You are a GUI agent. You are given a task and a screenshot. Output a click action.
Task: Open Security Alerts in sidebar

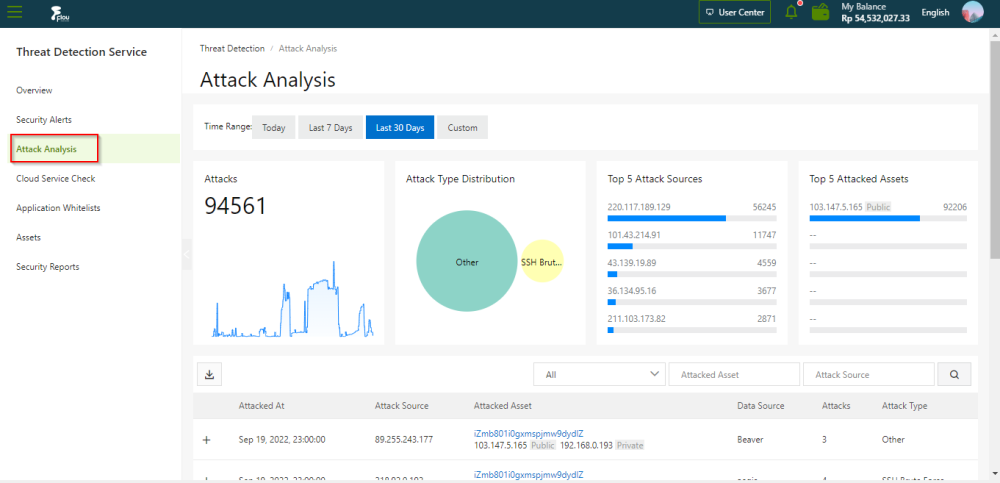pyautogui.click(x=44, y=120)
